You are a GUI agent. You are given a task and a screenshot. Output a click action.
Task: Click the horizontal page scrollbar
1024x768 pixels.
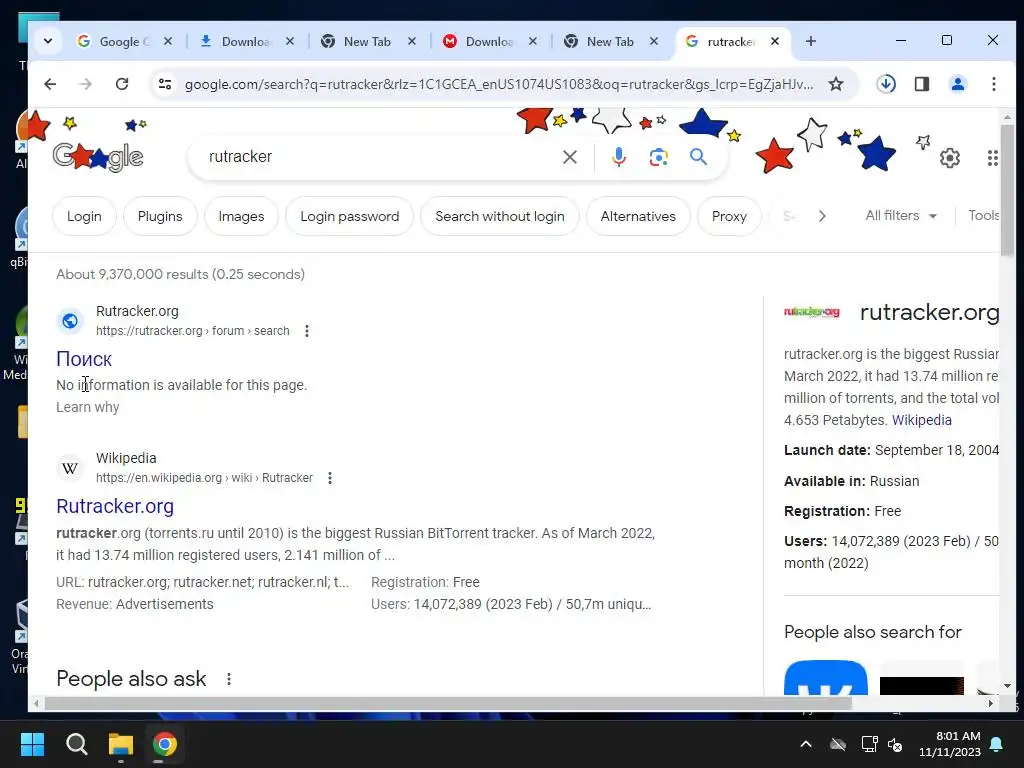click(448, 703)
